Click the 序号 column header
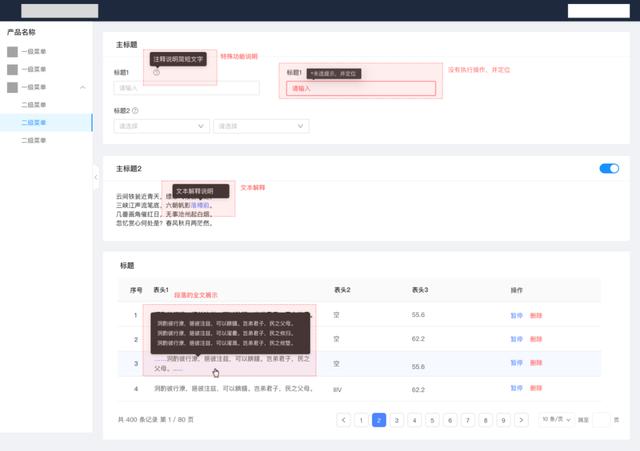640x451 pixels. click(136, 290)
